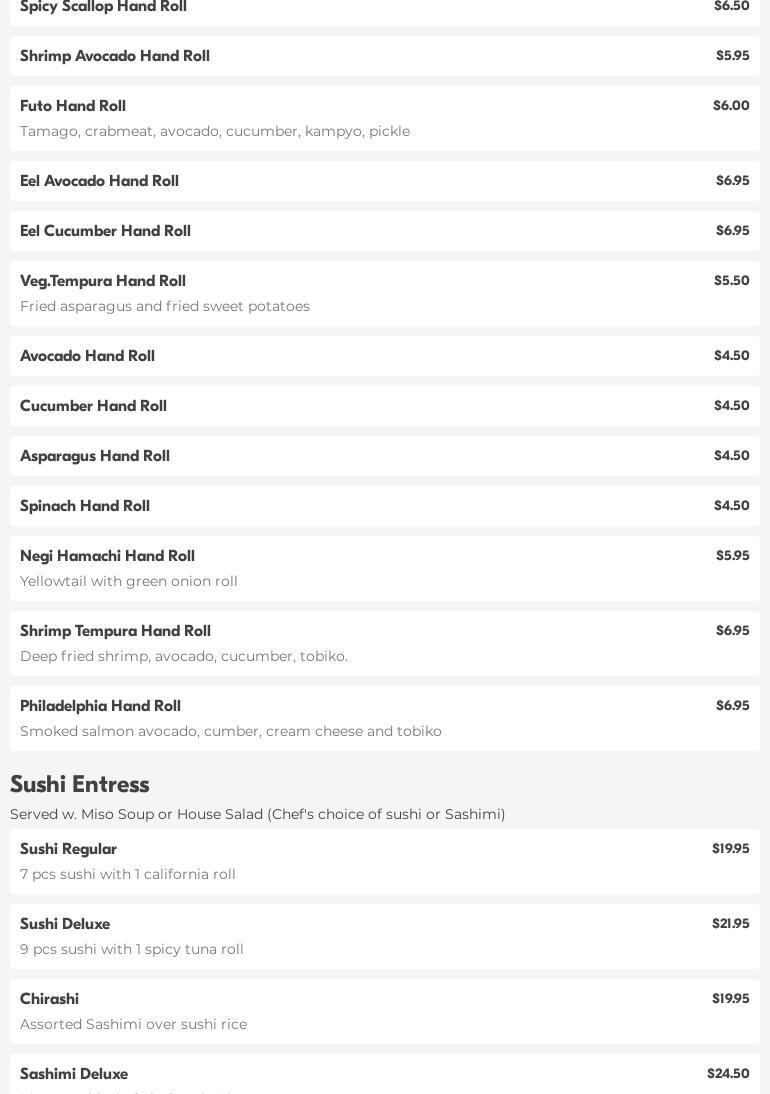Click the $21.95 price for Sushi Deluxe
This screenshot has width=770, height=1094.
[730, 924]
